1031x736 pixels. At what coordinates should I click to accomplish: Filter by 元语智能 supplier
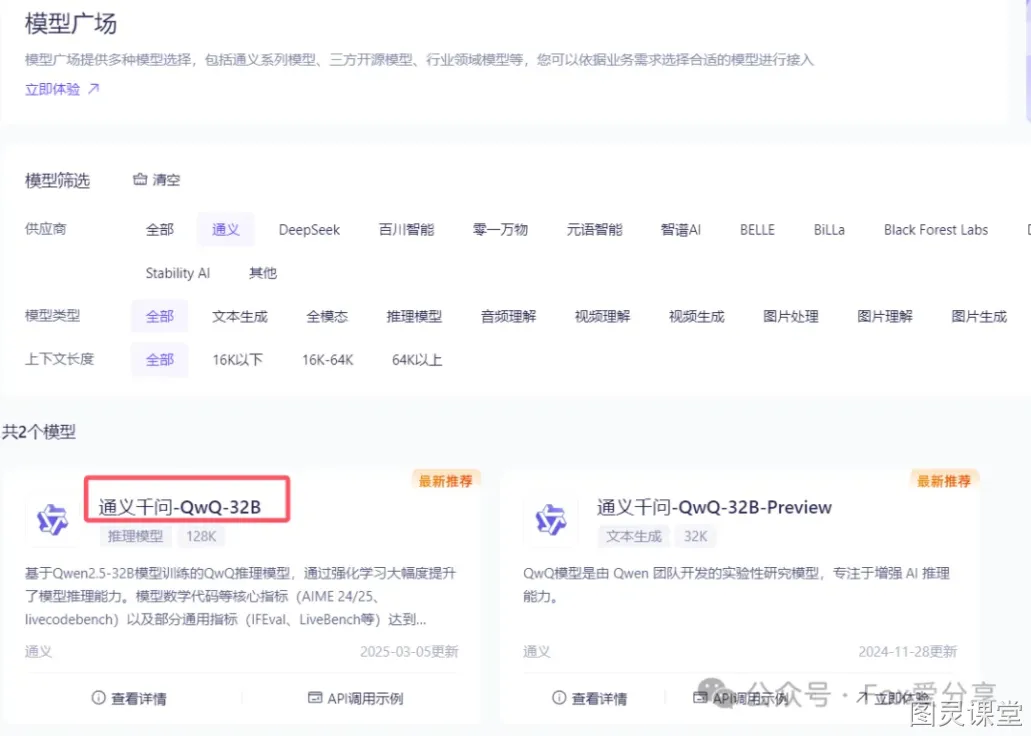pyautogui.click(x=594, y=230)
